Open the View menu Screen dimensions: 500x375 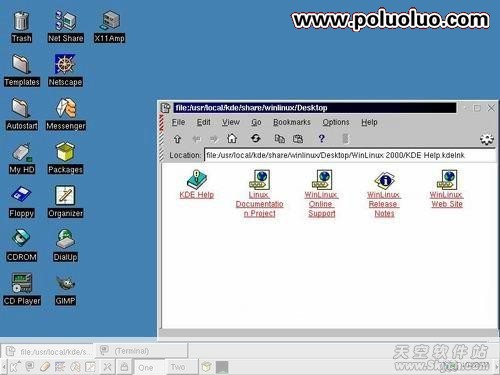click(231, 122)
